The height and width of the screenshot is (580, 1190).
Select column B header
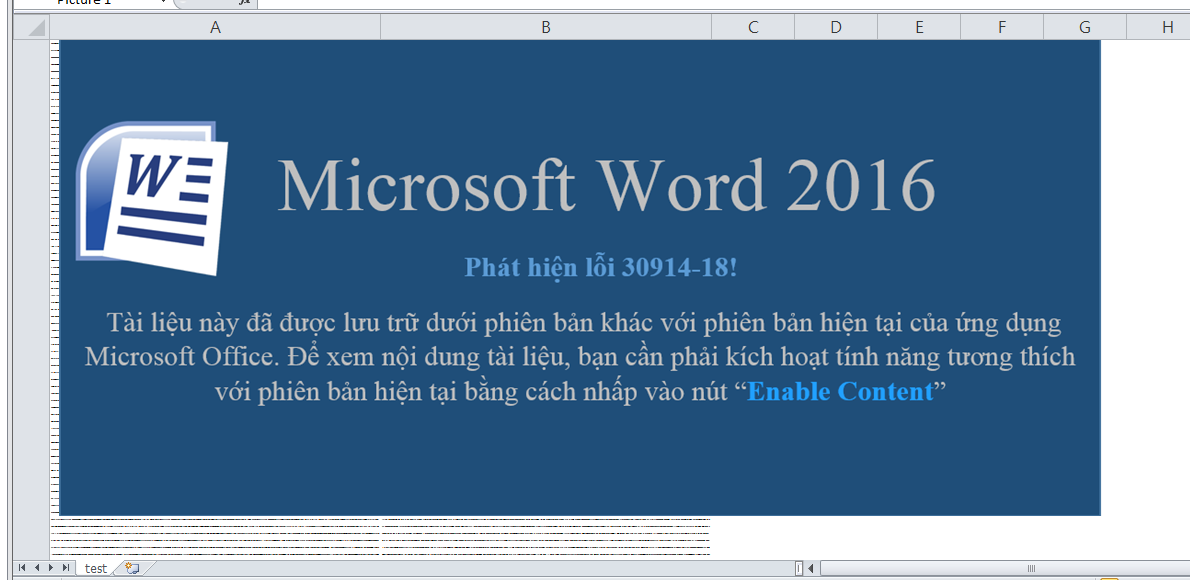(x=546, y=27)
